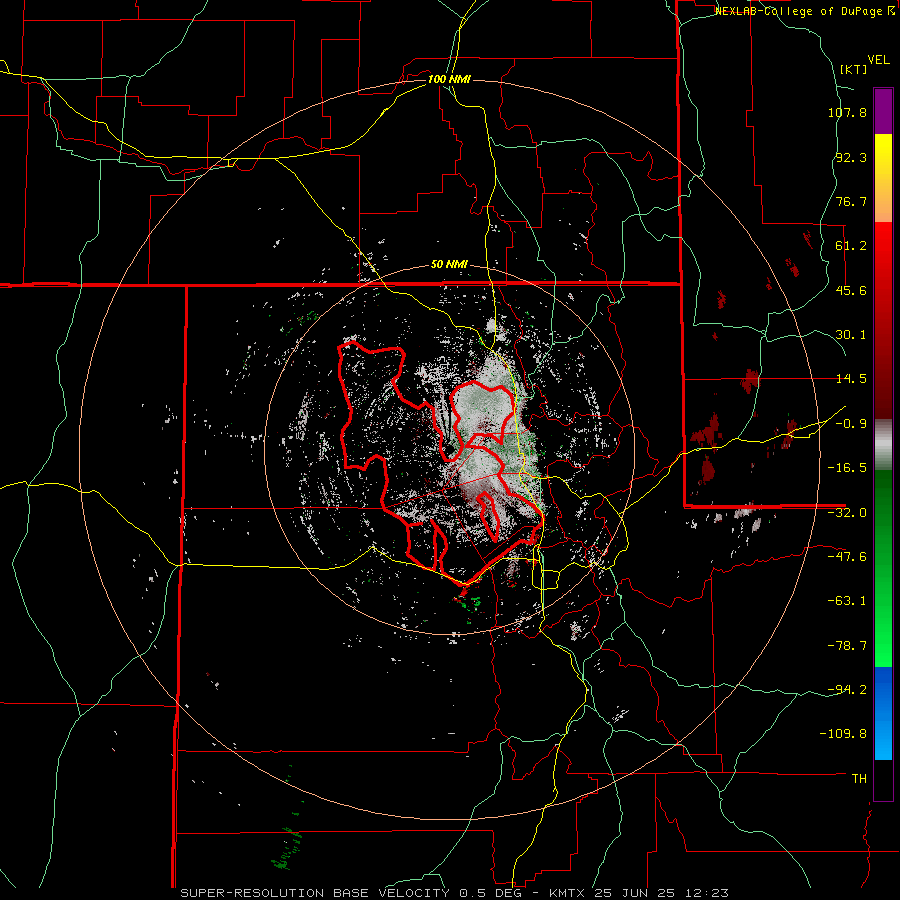Select the -32.0 scale value

tap(847, 513)
